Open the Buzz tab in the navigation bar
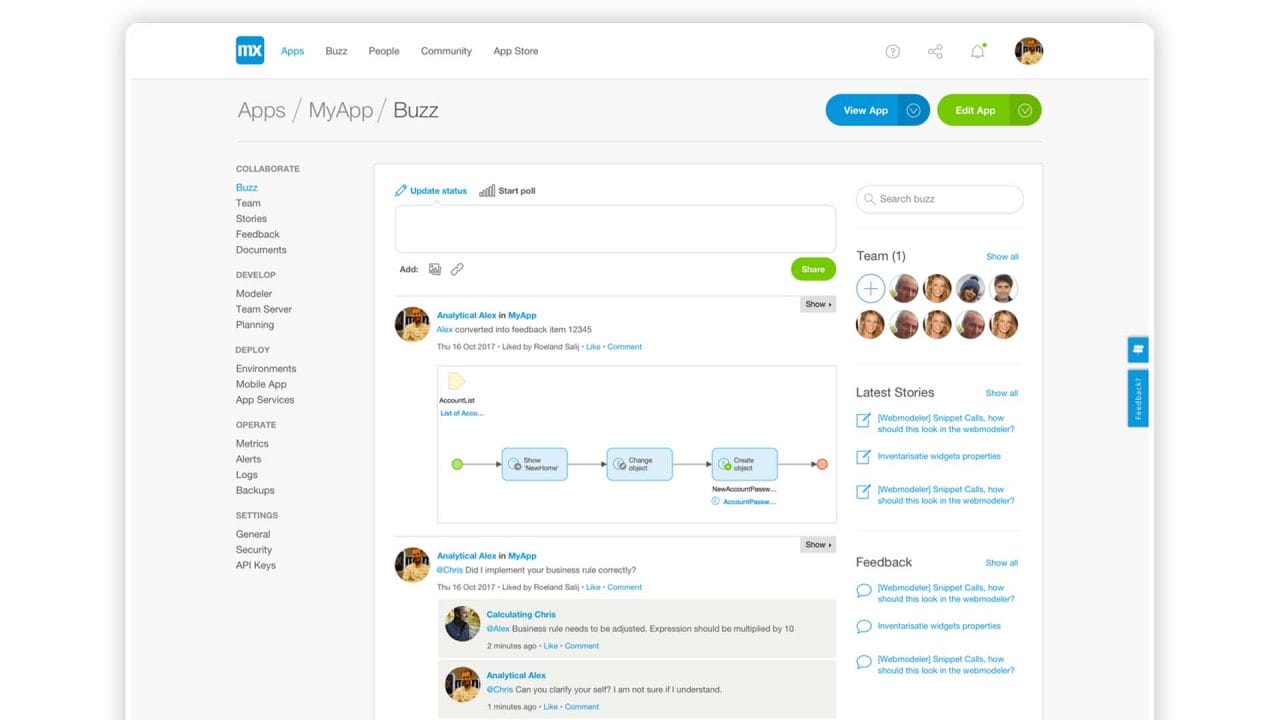This screenshot has height=720, width=1280. tap(336, 51)
